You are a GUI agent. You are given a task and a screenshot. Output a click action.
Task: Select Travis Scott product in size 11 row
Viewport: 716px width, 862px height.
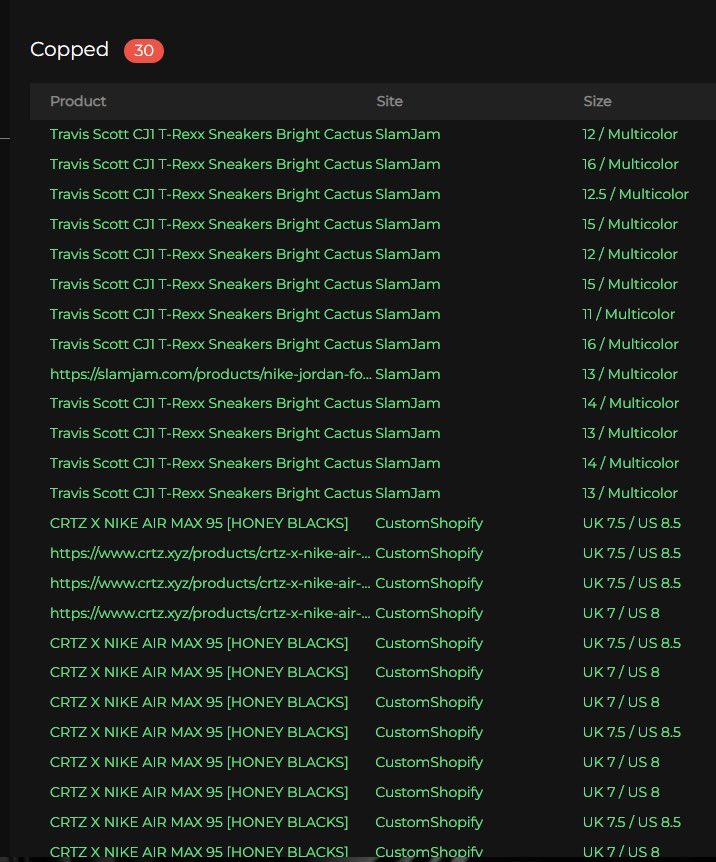(211, 314)
